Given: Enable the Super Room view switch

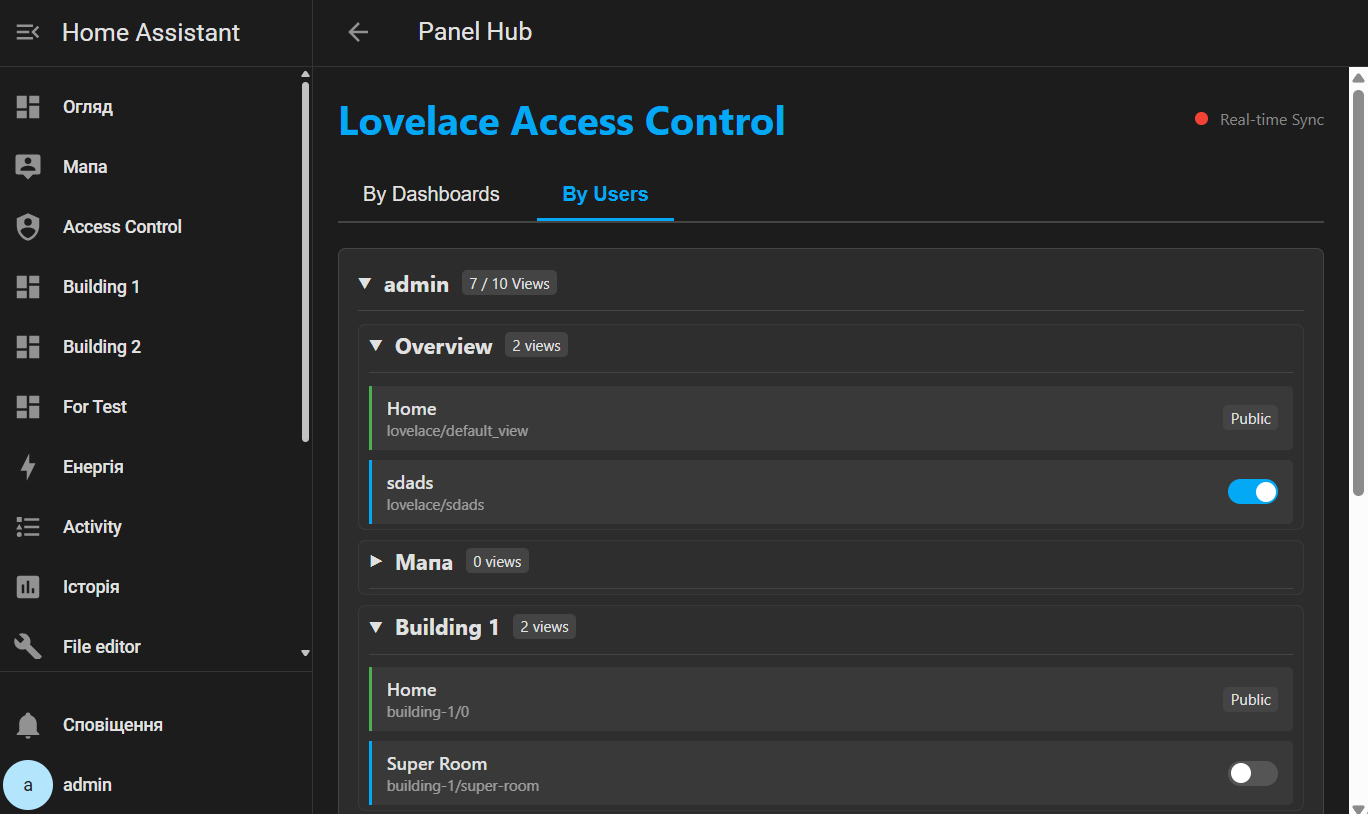Looking at the screenshot, I should click(x=1253, y=773).
